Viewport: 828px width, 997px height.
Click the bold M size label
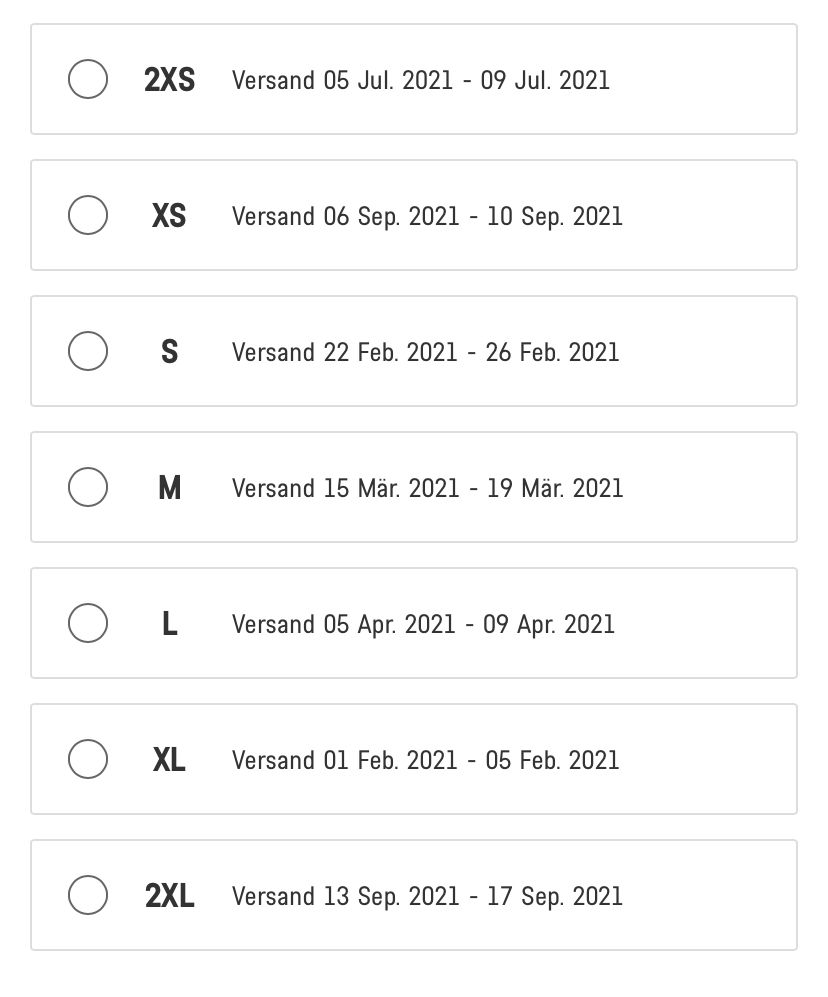coord(169,488)
